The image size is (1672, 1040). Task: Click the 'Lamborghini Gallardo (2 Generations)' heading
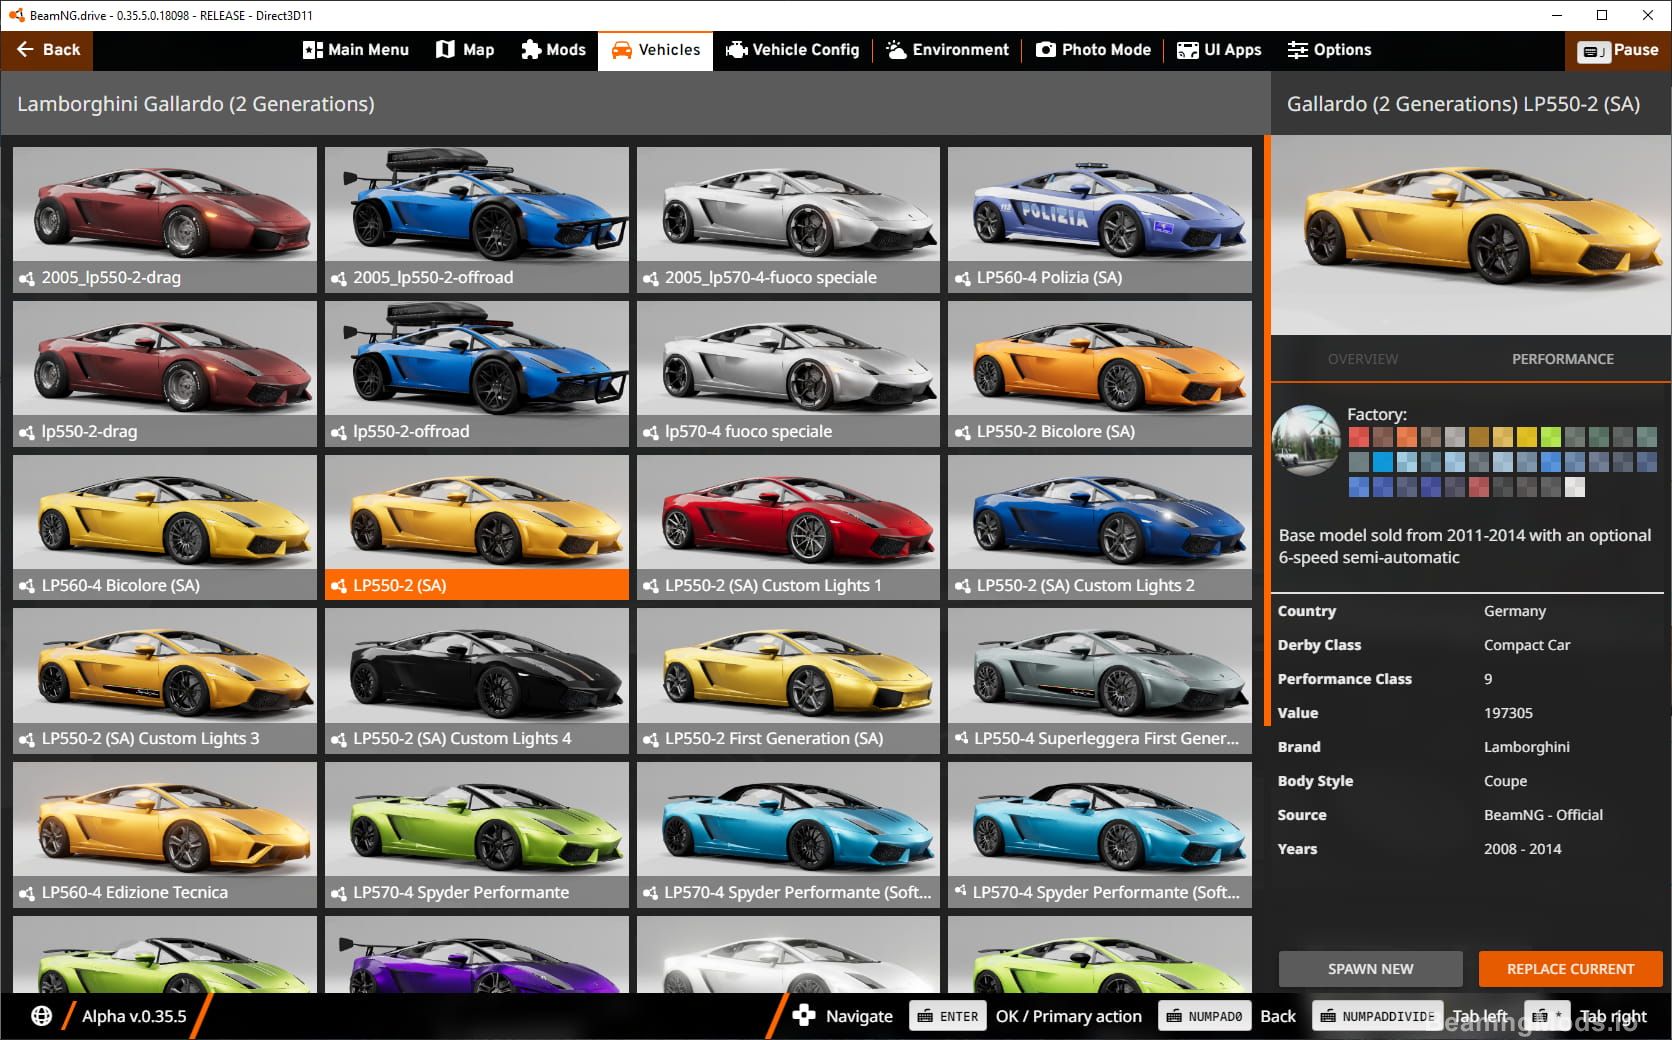196,104
